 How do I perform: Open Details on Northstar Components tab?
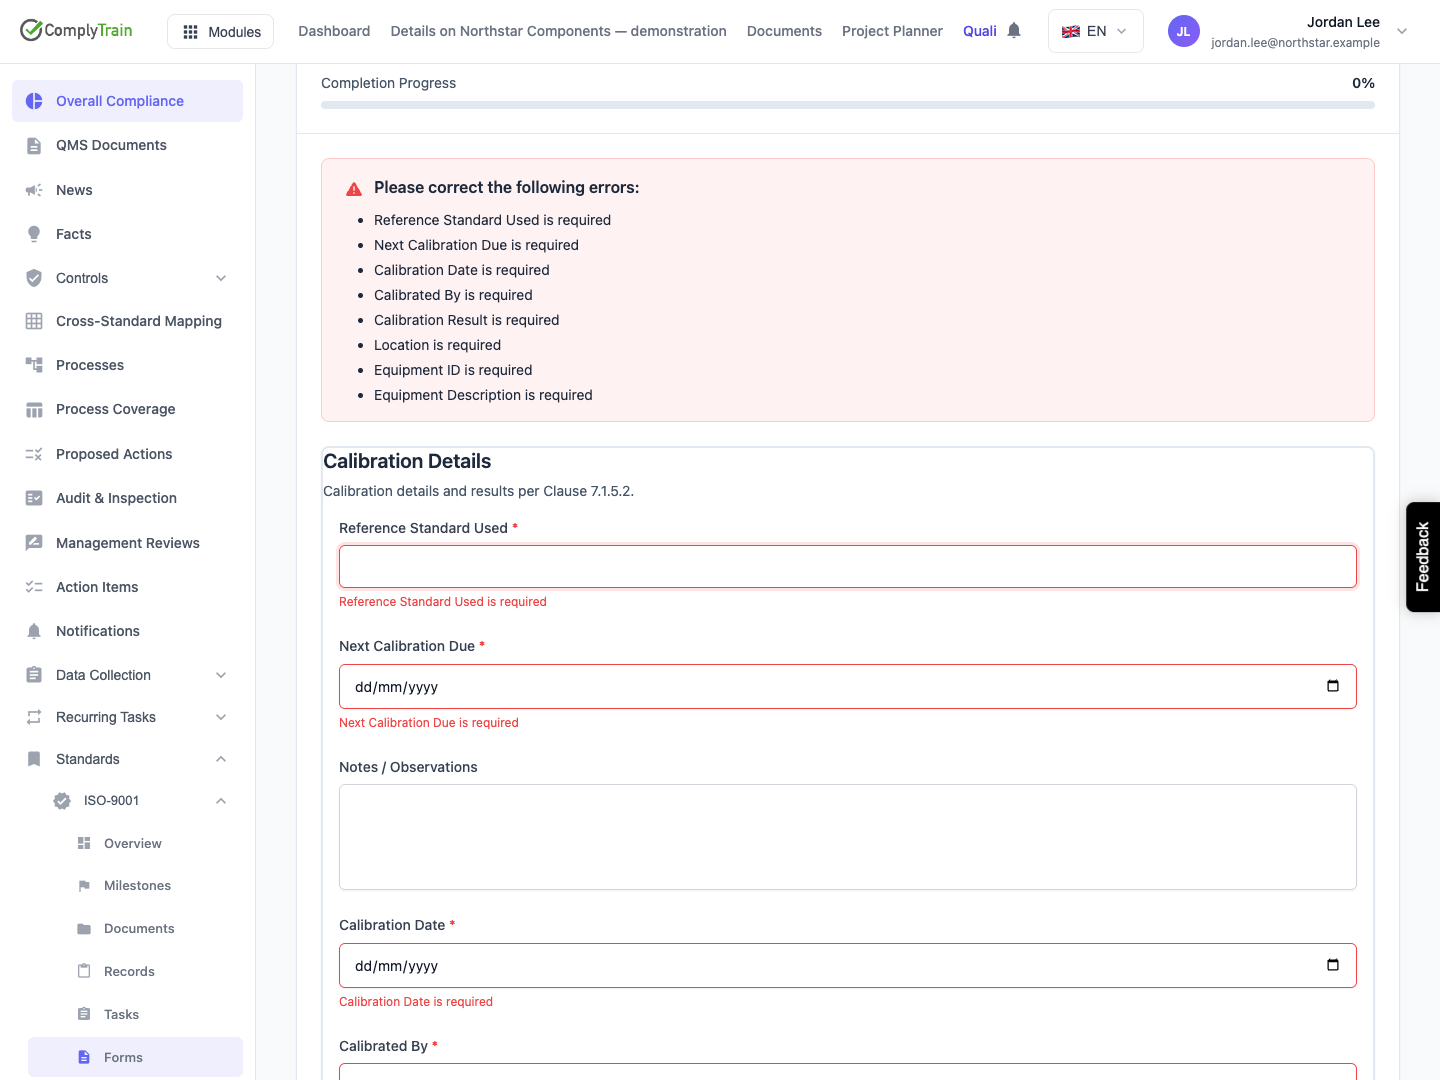558,31
